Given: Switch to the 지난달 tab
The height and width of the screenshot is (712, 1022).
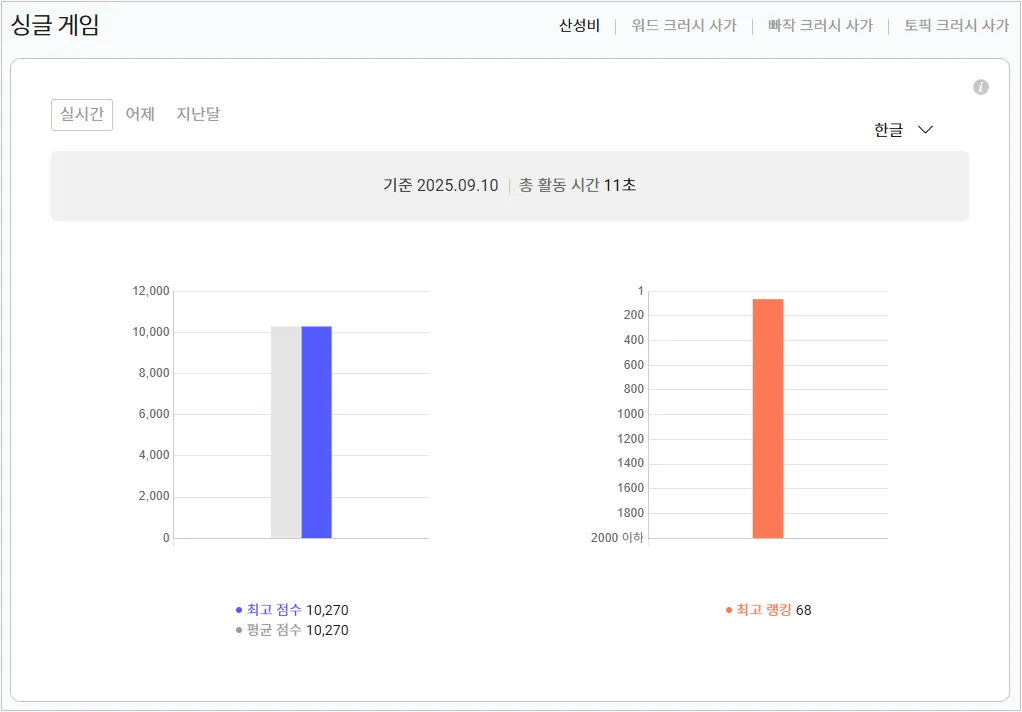Looking at the screenshot, I should 198,115.
